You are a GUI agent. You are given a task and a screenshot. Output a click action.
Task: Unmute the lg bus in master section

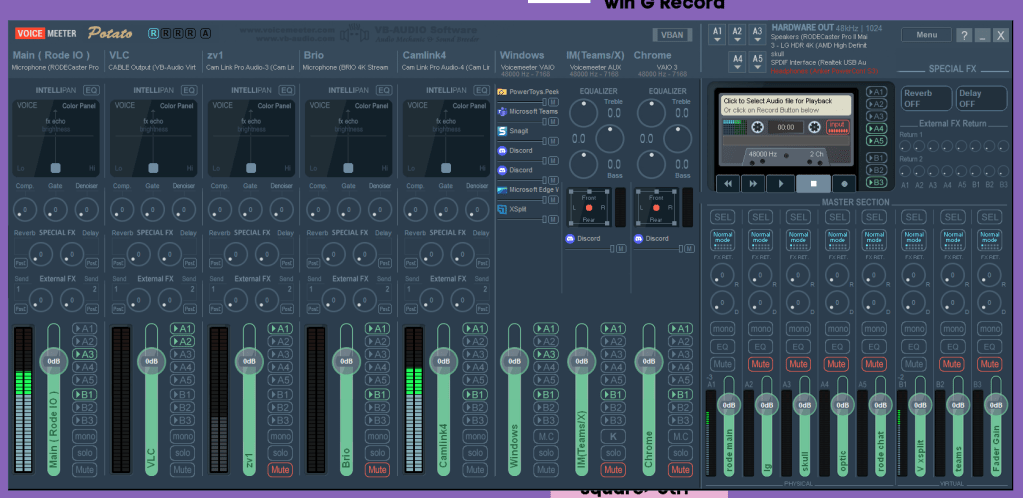(760, 364)
